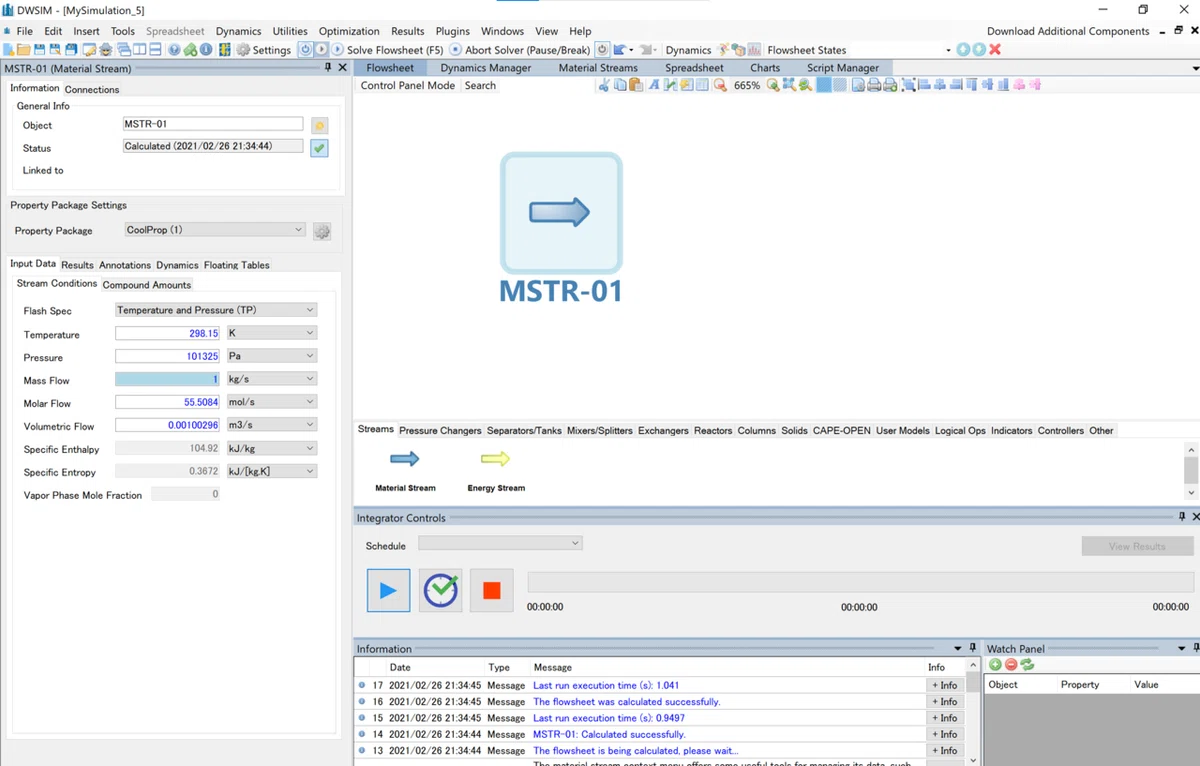Open the Property Package dropdown
Screen dimensions: 1200x766
click(x=213, y=230)
